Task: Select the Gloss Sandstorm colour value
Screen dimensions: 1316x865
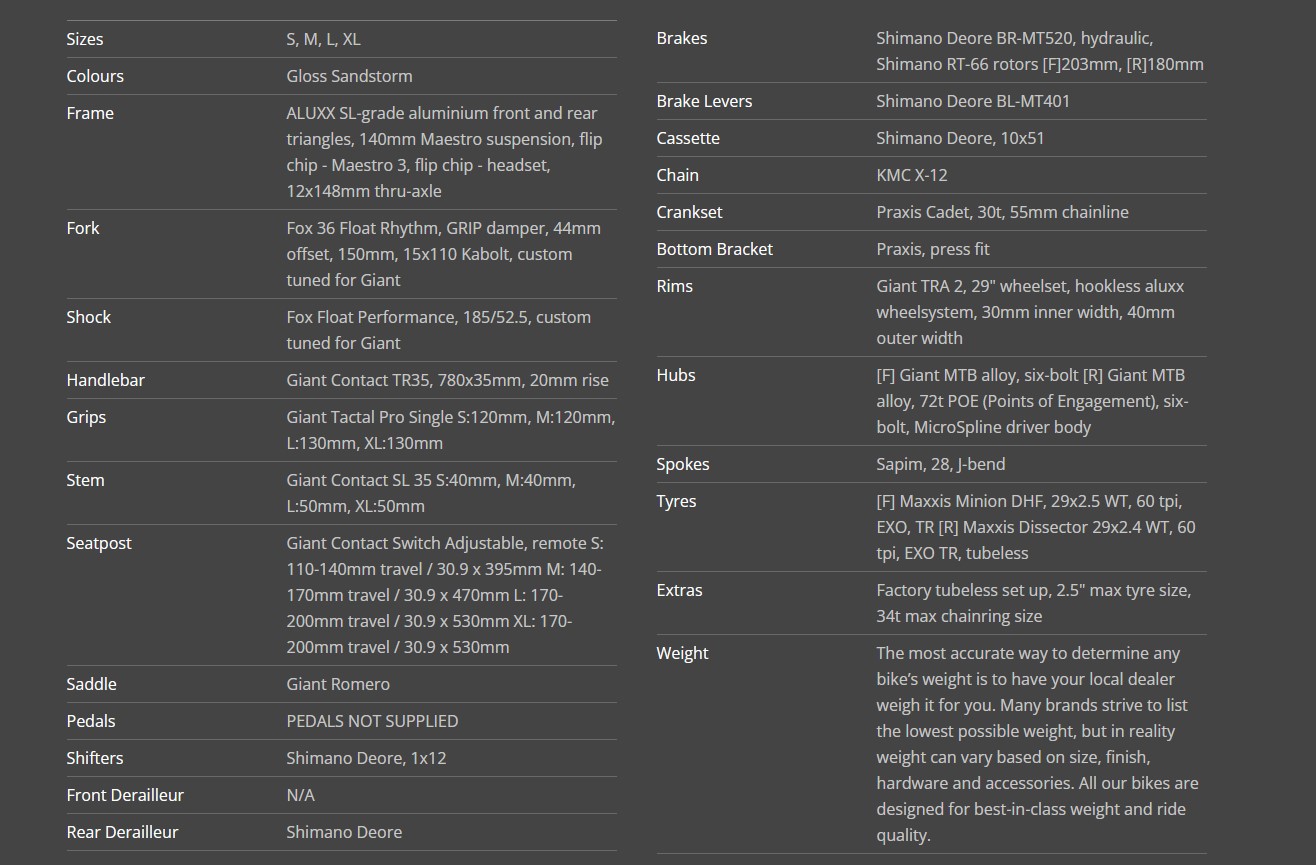Action: pyautogui.click(x=349, y=76)
